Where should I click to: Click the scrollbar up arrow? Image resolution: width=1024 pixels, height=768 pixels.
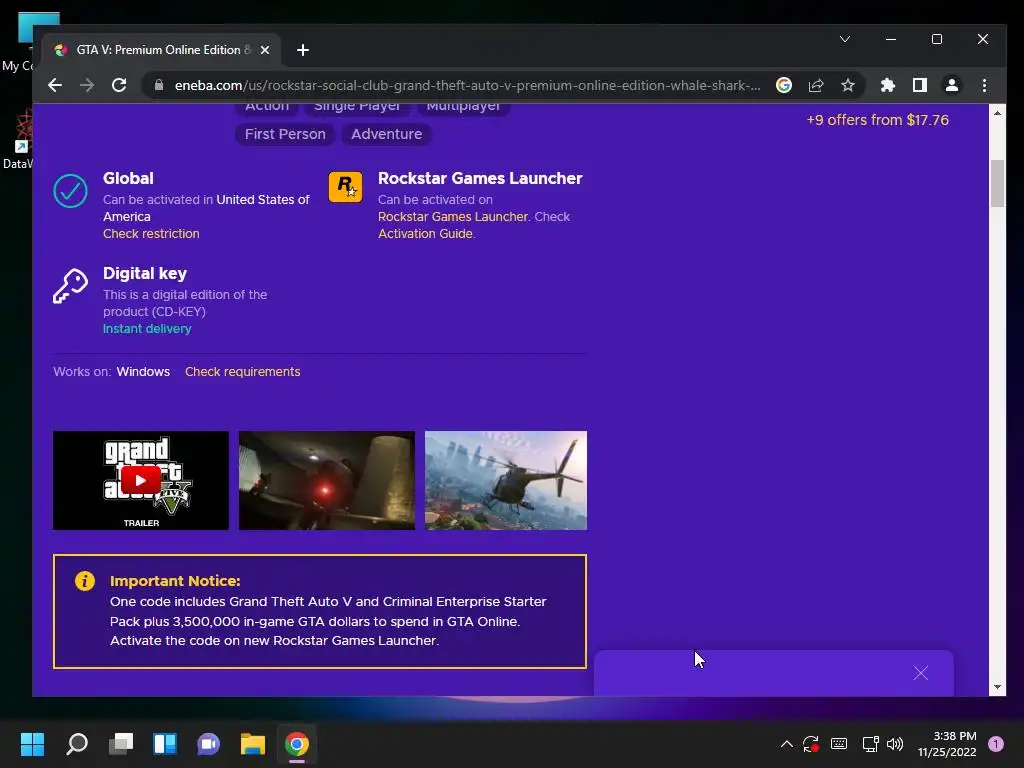coord(997,113)
